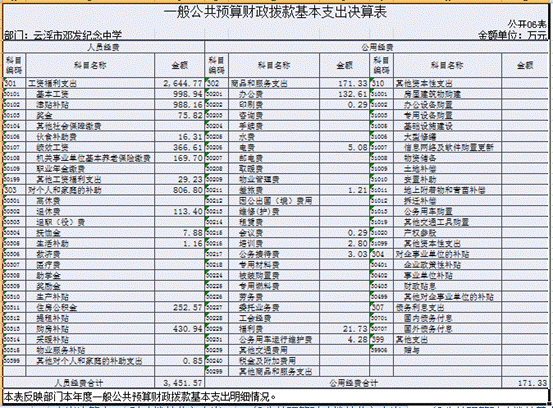Select the 购房补贴 amount 430.94
Screen dimensions: 553x408
180,329
